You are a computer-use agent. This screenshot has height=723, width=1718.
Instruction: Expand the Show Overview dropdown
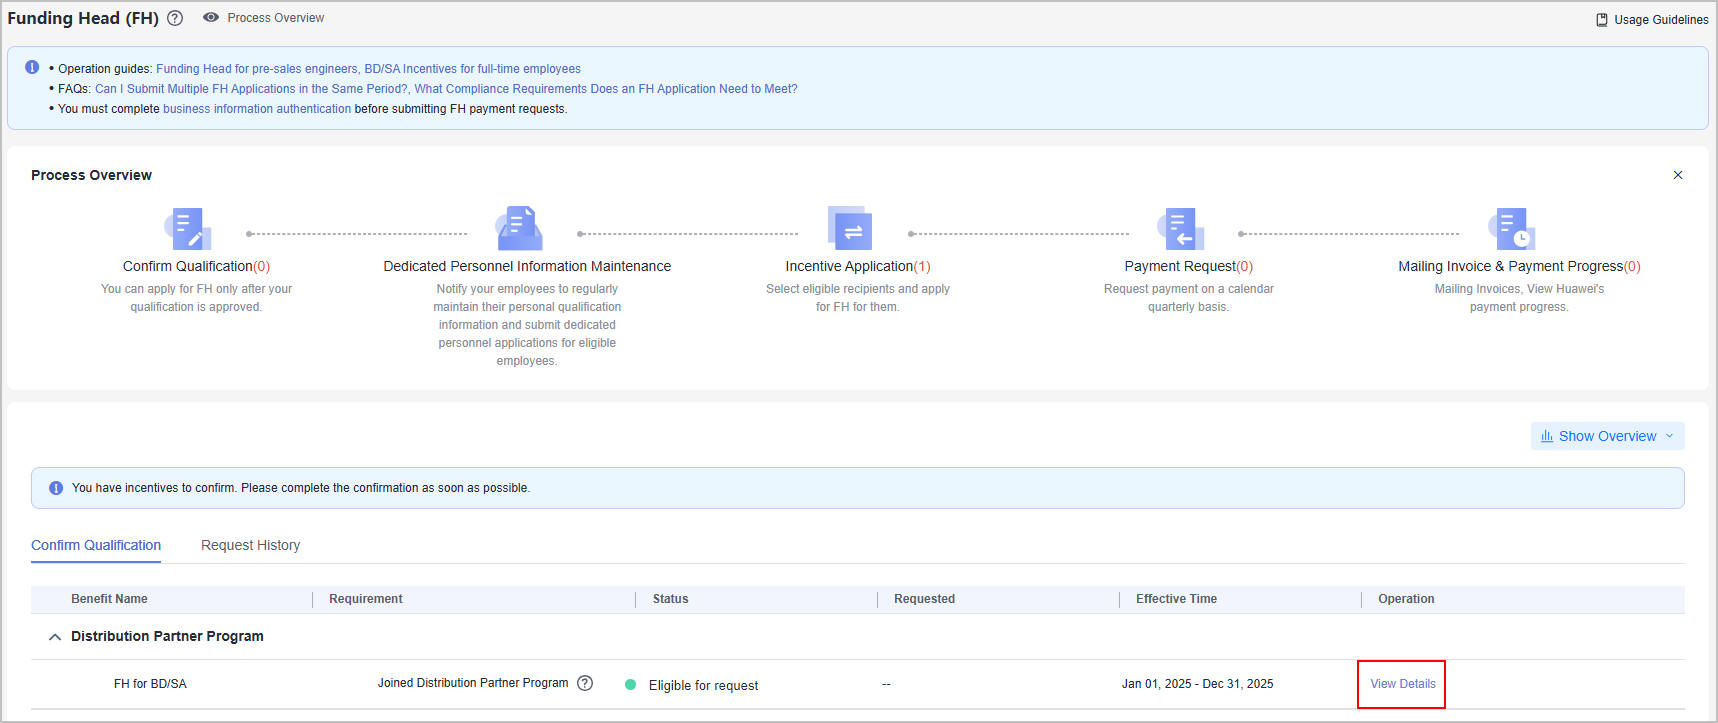click(x=1607, y=436)
